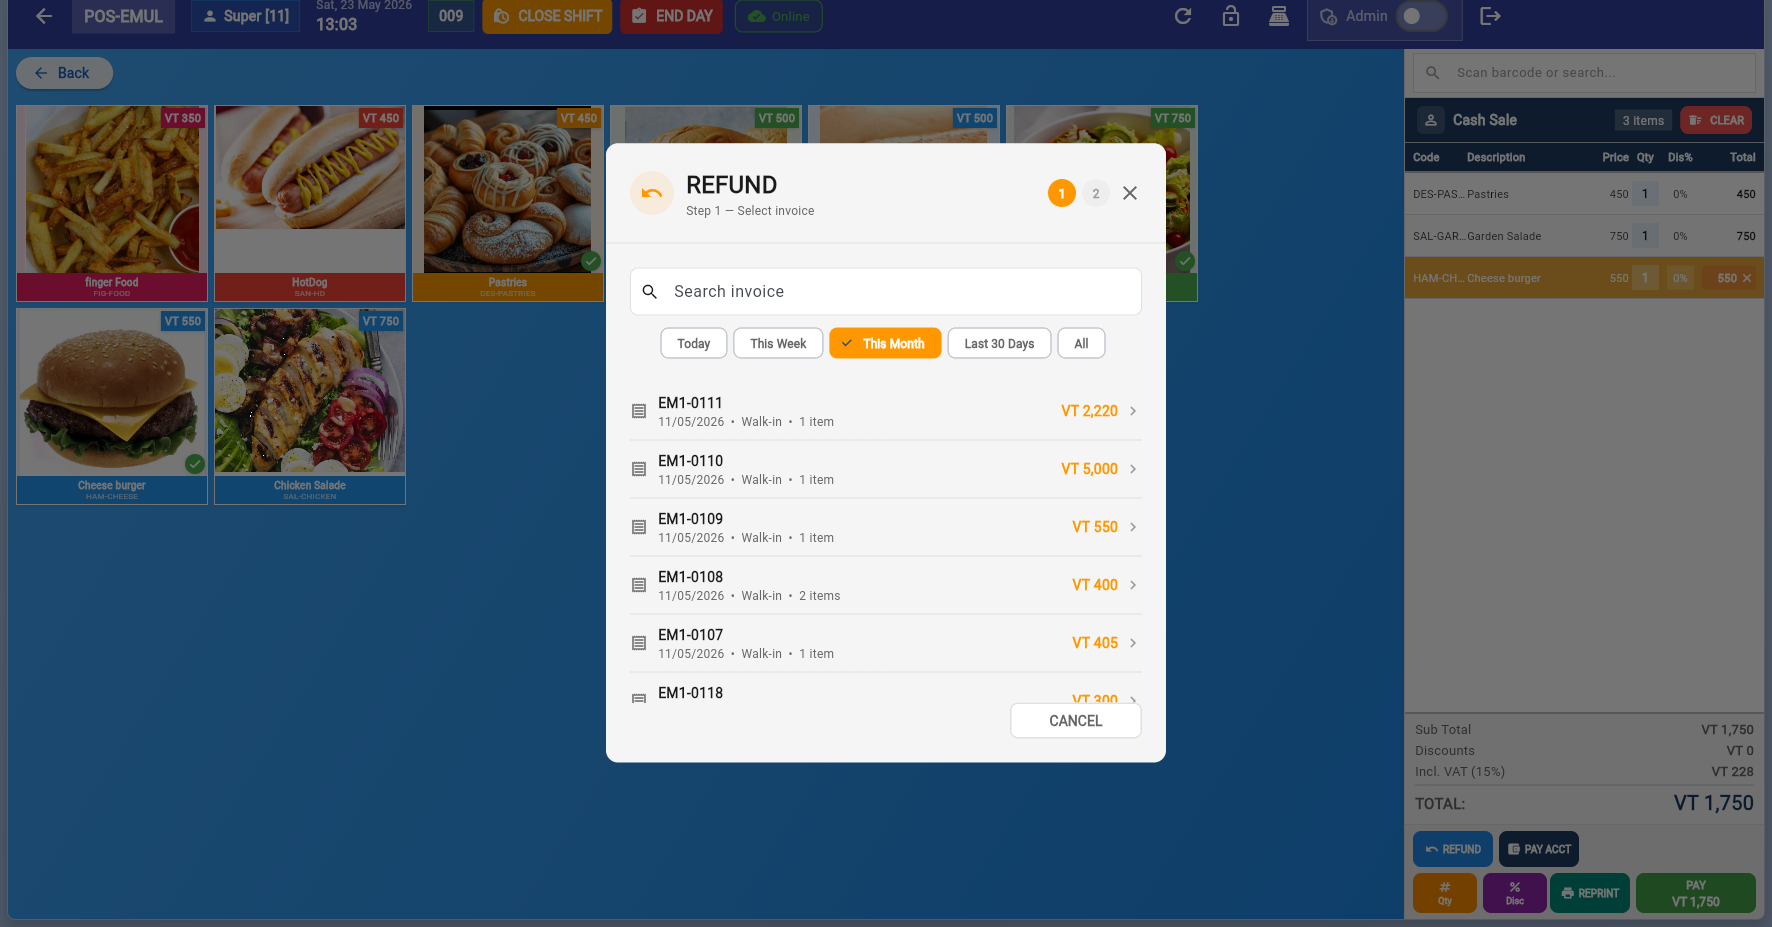Image resolution: width=1772 pixels, height=927 pixels.
Task: Click the REPRINT button
Action: (x=1590, y=893)
